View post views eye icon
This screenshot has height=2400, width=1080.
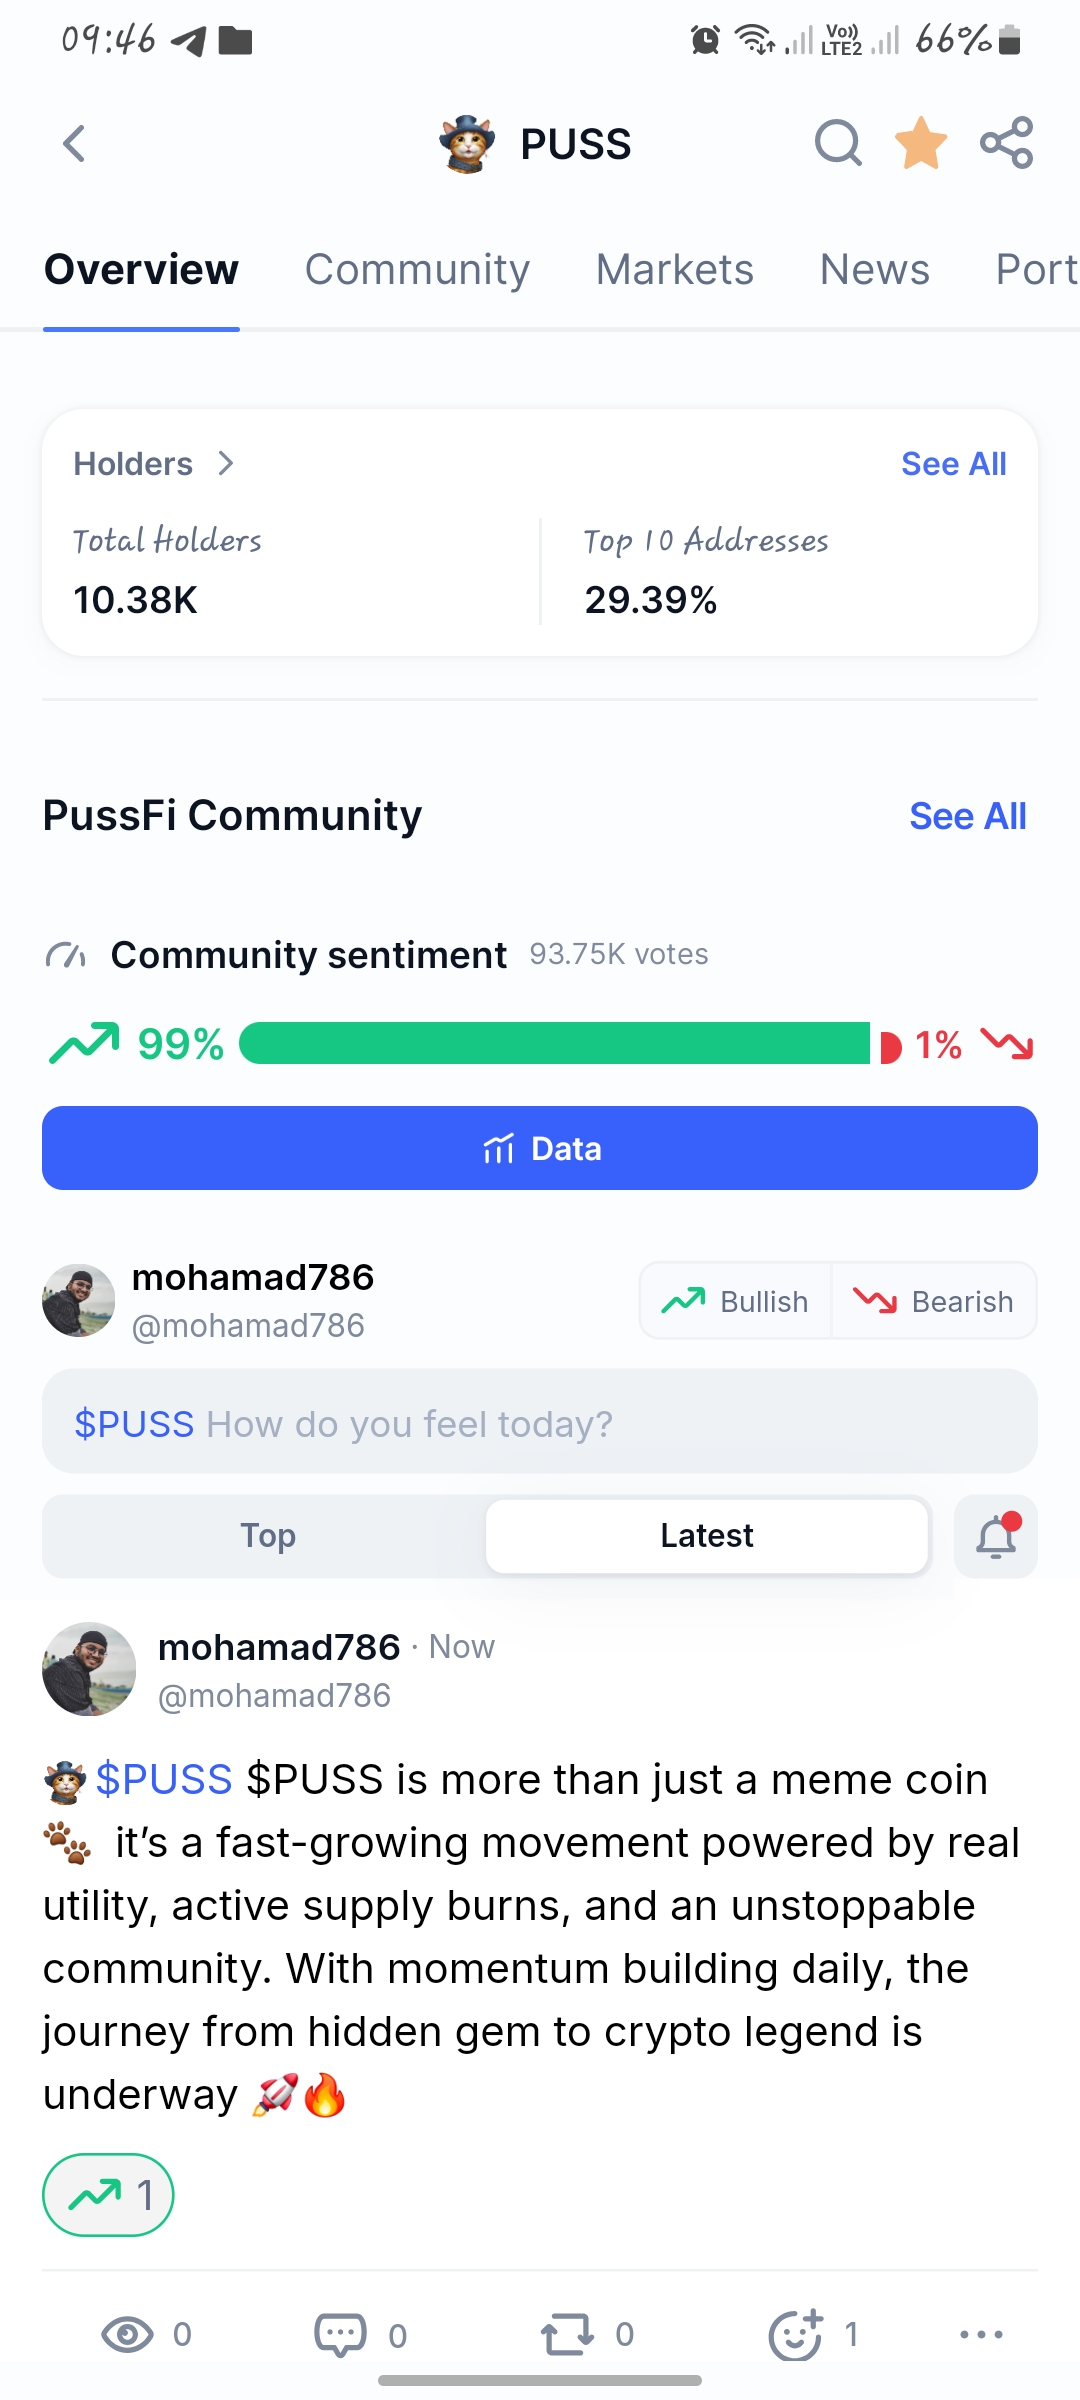128,2335
